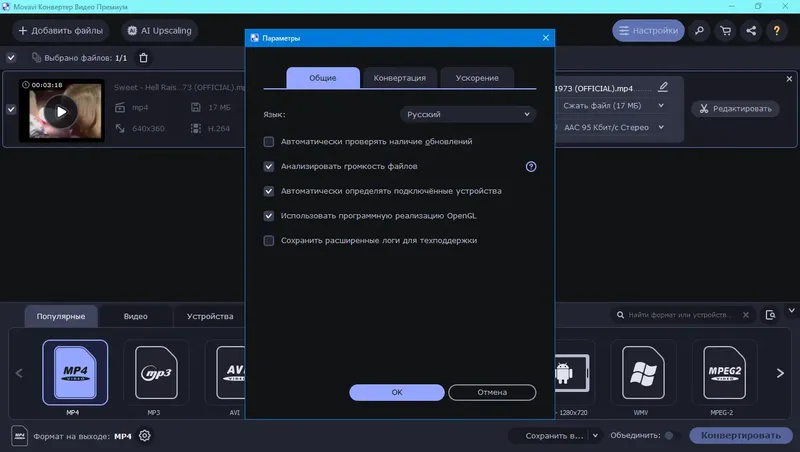Open the Настройки menu button
800x452 pixels.
coord(648,31)
